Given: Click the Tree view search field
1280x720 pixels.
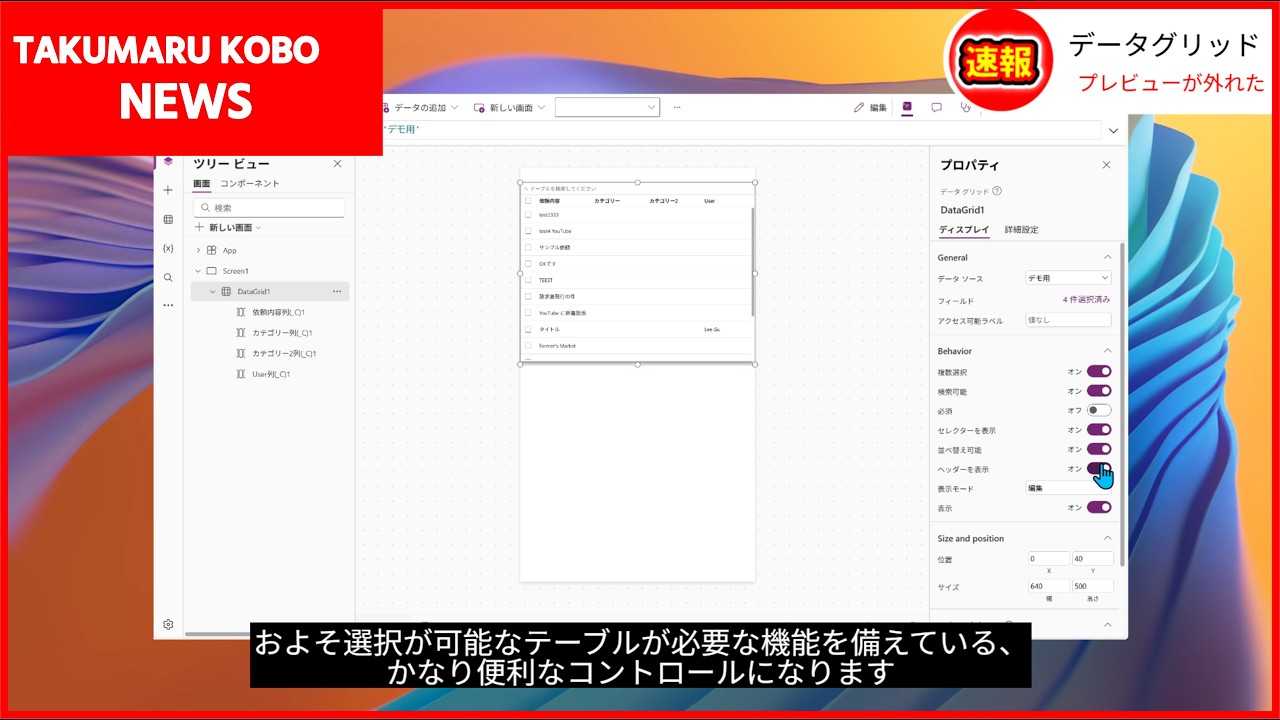Looking at the screenshot, I should pos(269,207).
